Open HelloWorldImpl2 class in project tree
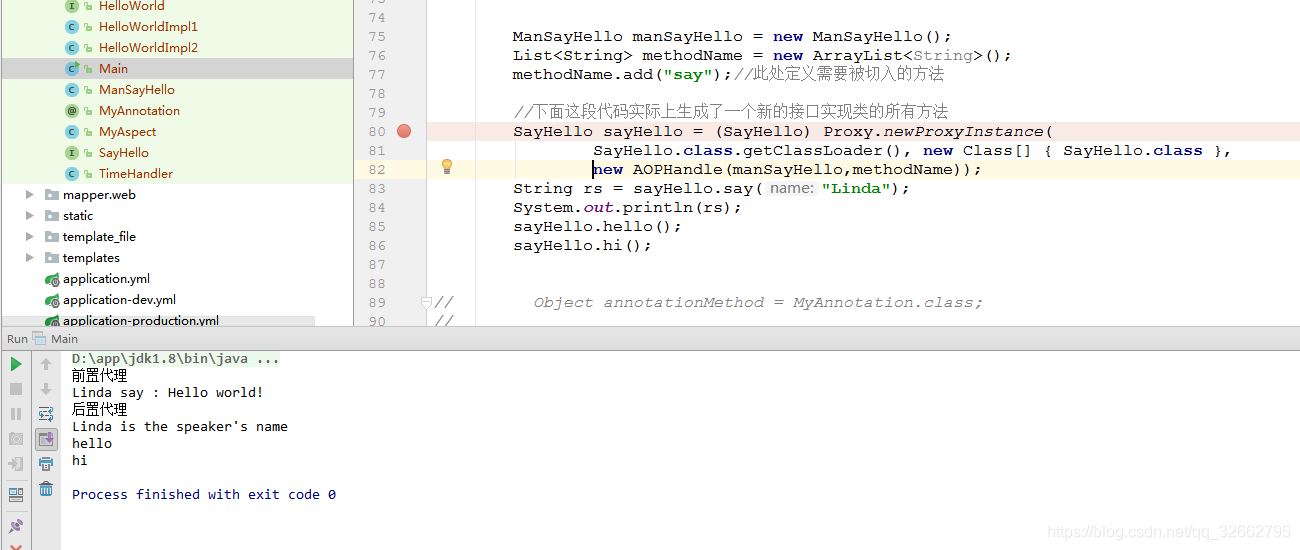 148,48
